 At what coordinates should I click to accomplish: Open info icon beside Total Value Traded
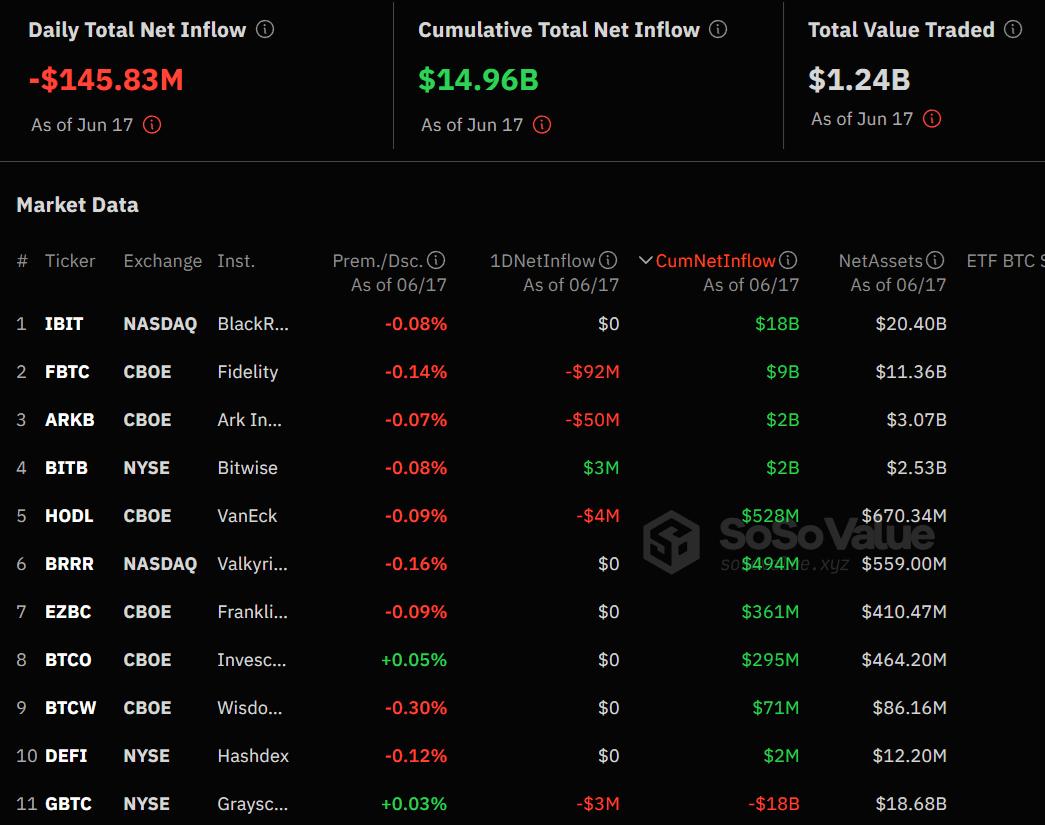pos(1013,29)
